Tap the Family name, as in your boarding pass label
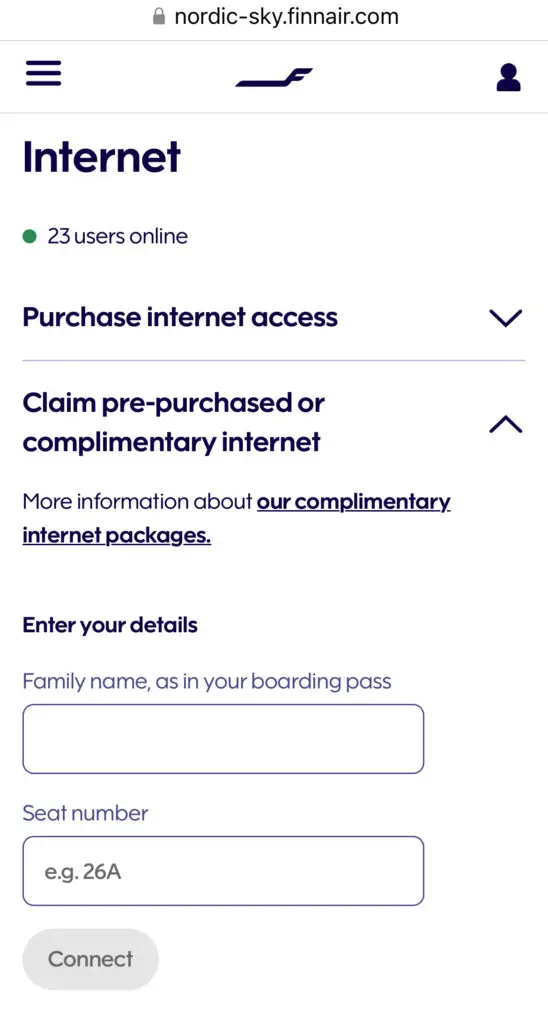The image size is (548, 1024). 207,682
